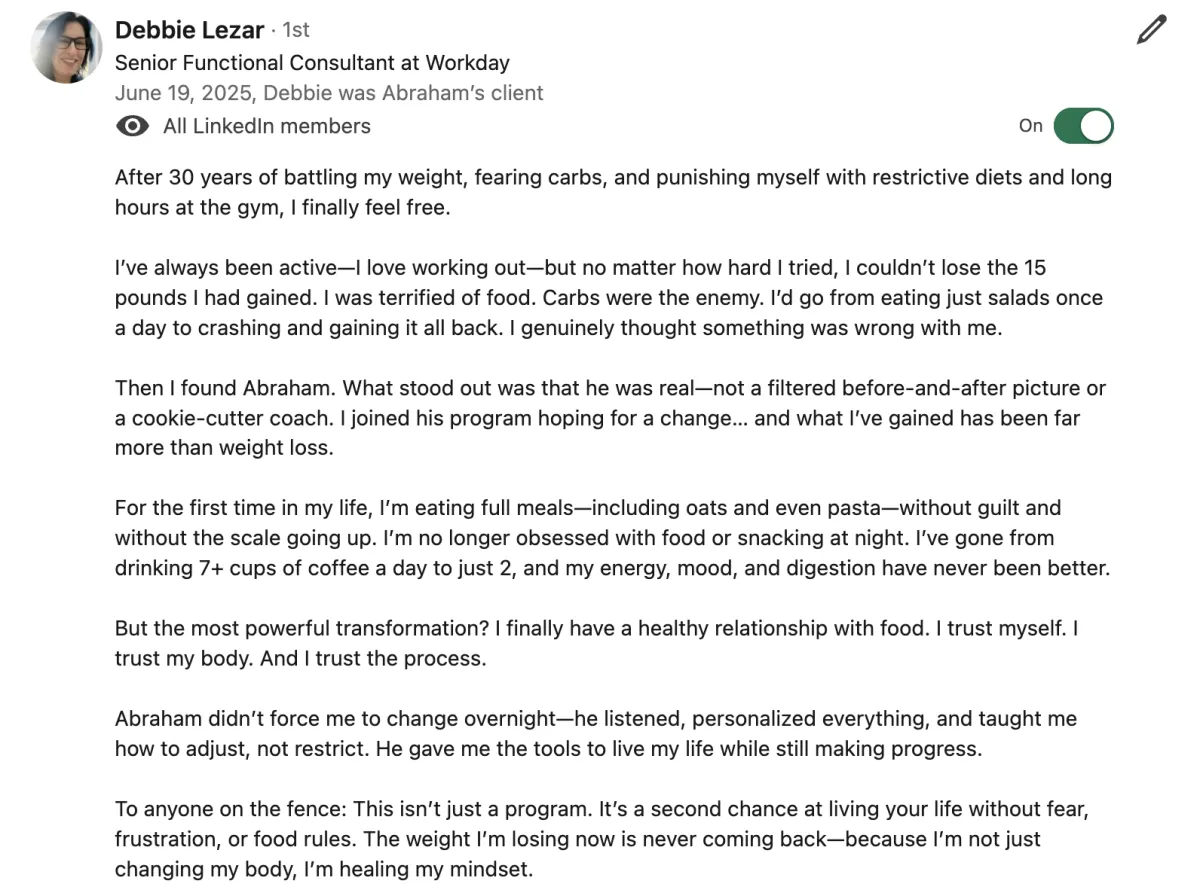Click the paragraph starting After 30 years
The width and height of the screenshot is (1200, 896).
613,193
